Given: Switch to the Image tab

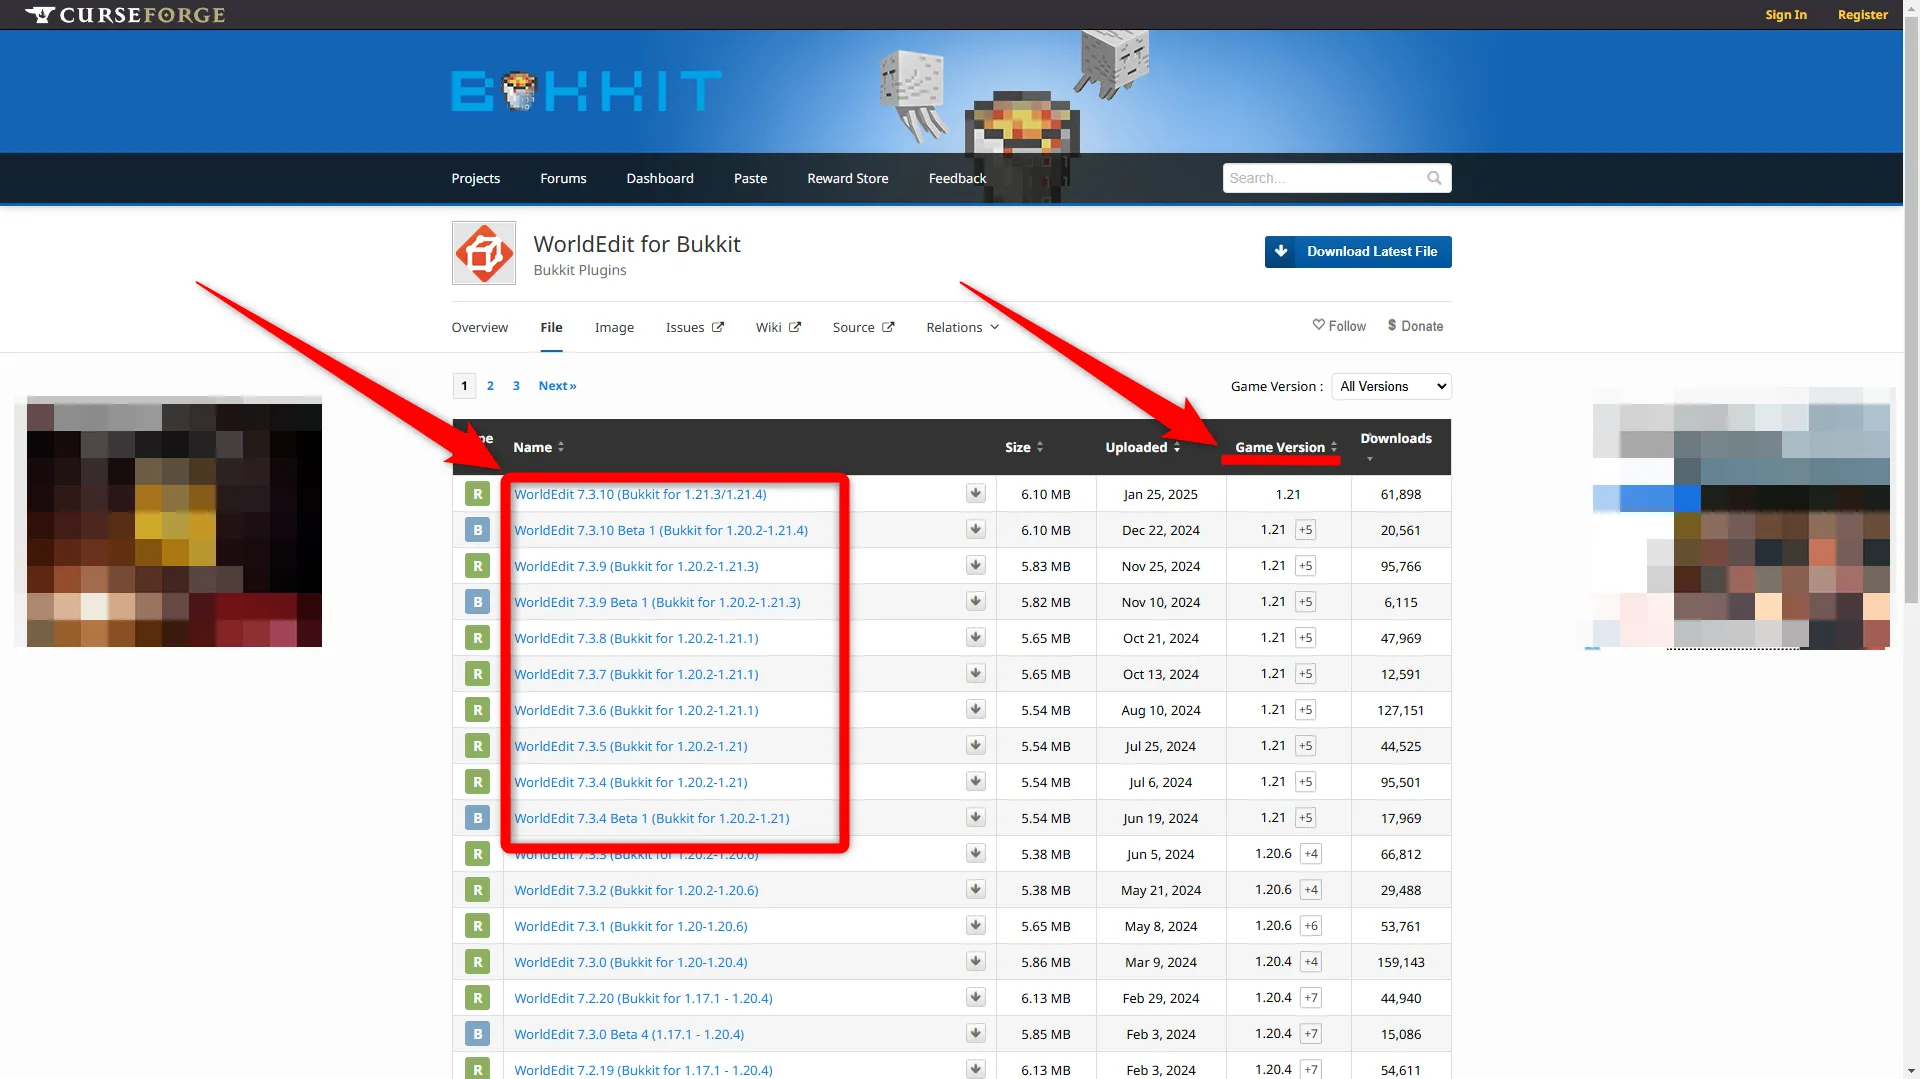Looking at the screenshot, I should 614,327.
